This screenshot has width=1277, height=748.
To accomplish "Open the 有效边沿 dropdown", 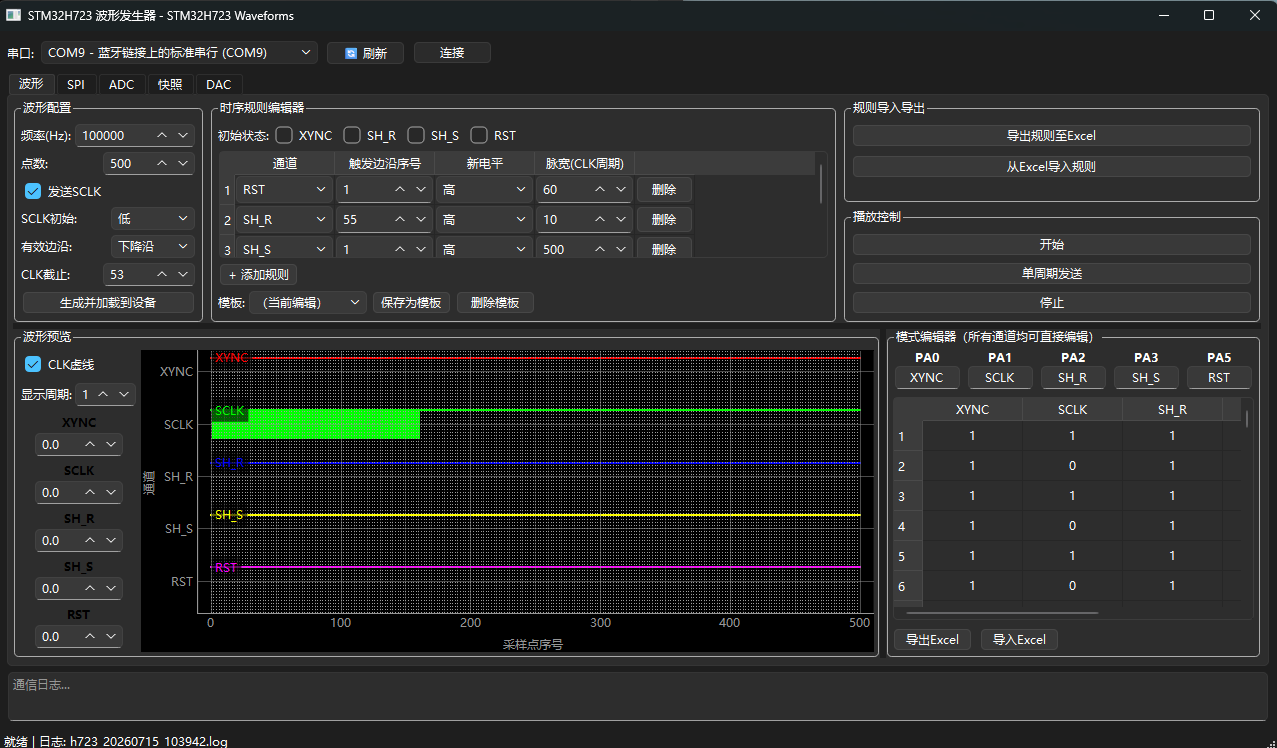I will tap(153, 246).
